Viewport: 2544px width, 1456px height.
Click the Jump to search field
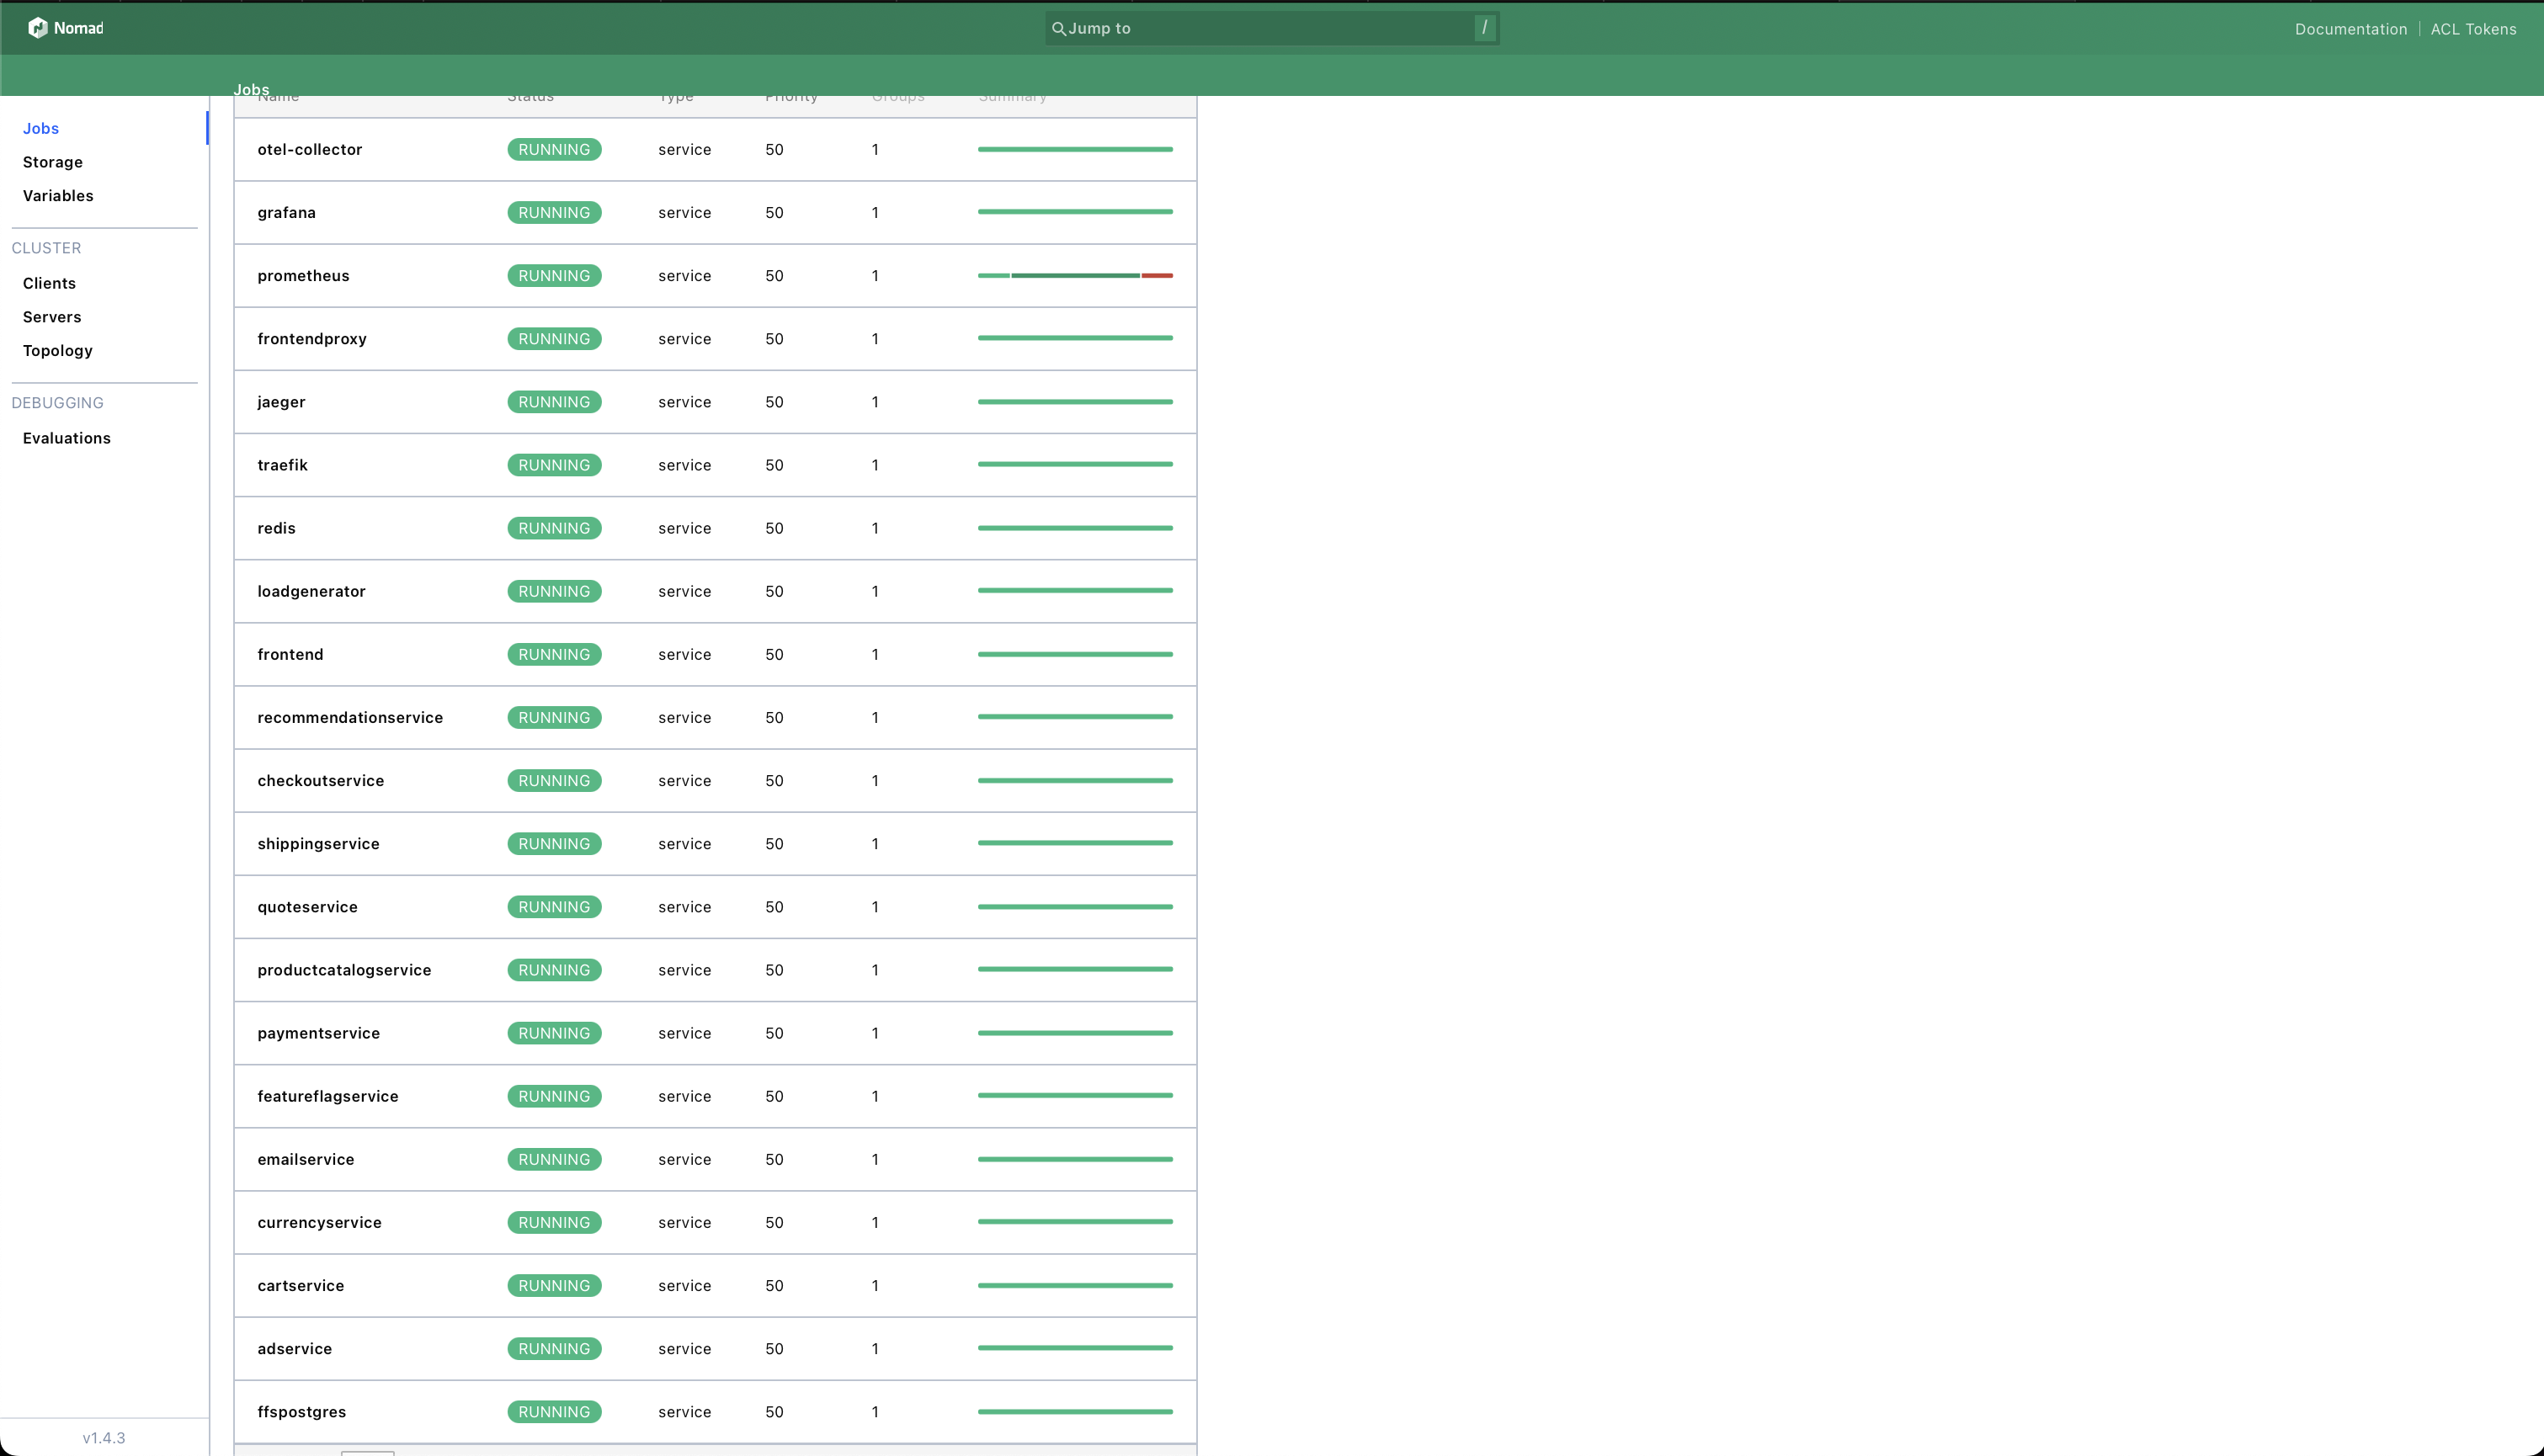1270,28
